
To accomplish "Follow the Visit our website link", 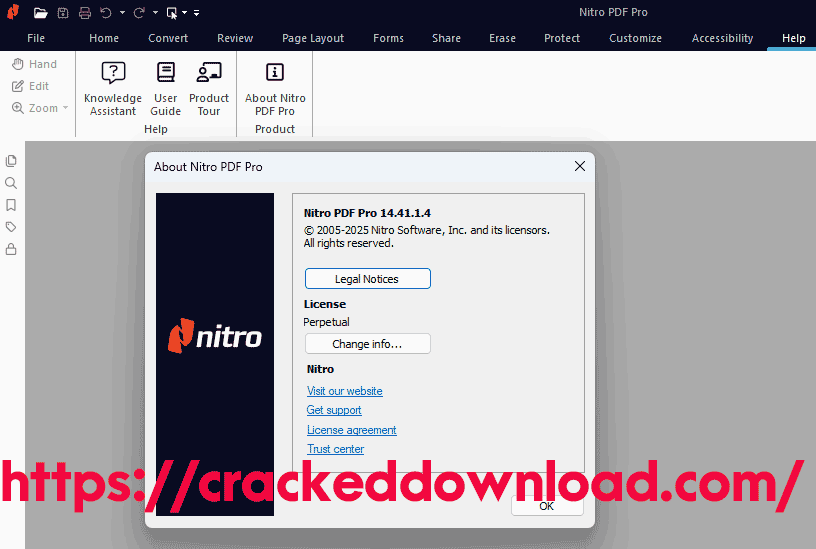I will click(344, 391).
